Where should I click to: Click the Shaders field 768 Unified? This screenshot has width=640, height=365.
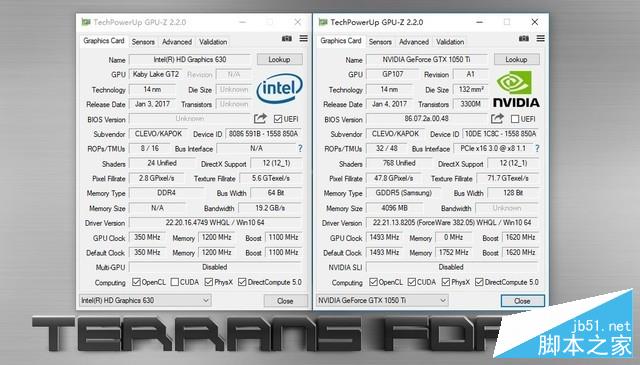click(x=399, y=163)
